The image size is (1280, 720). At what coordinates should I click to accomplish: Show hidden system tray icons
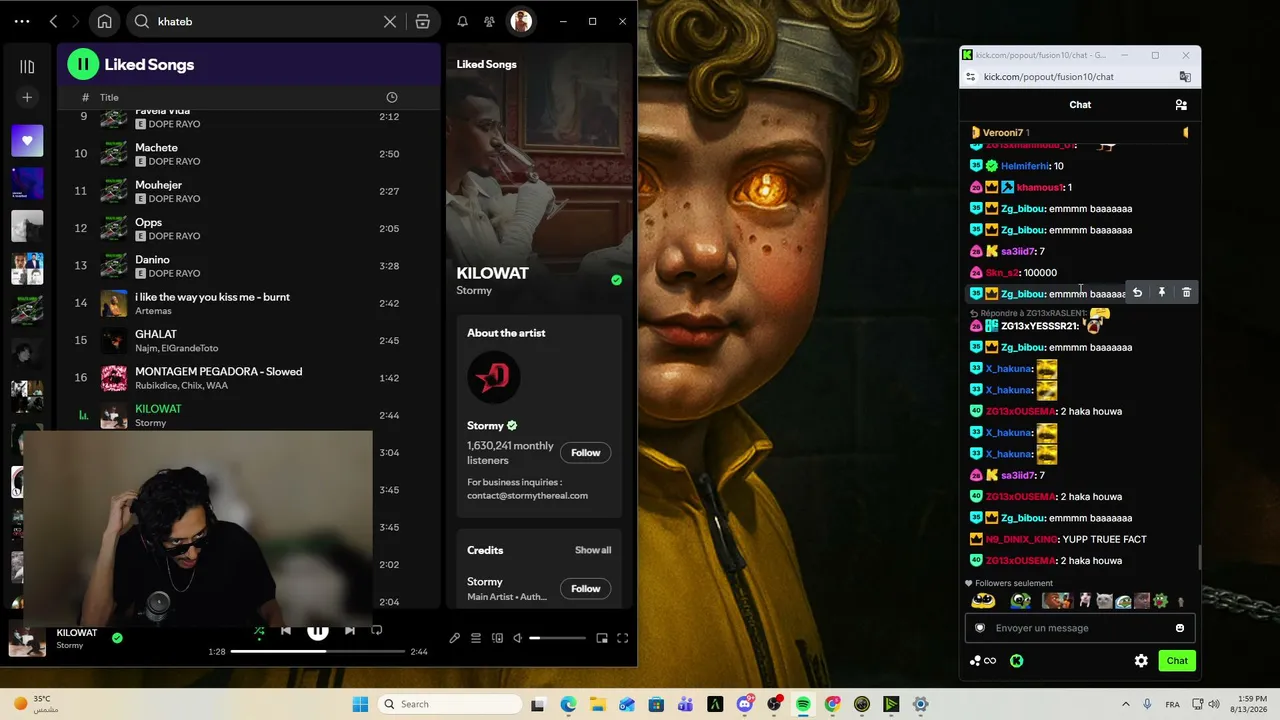click(x=1125, y=704)
